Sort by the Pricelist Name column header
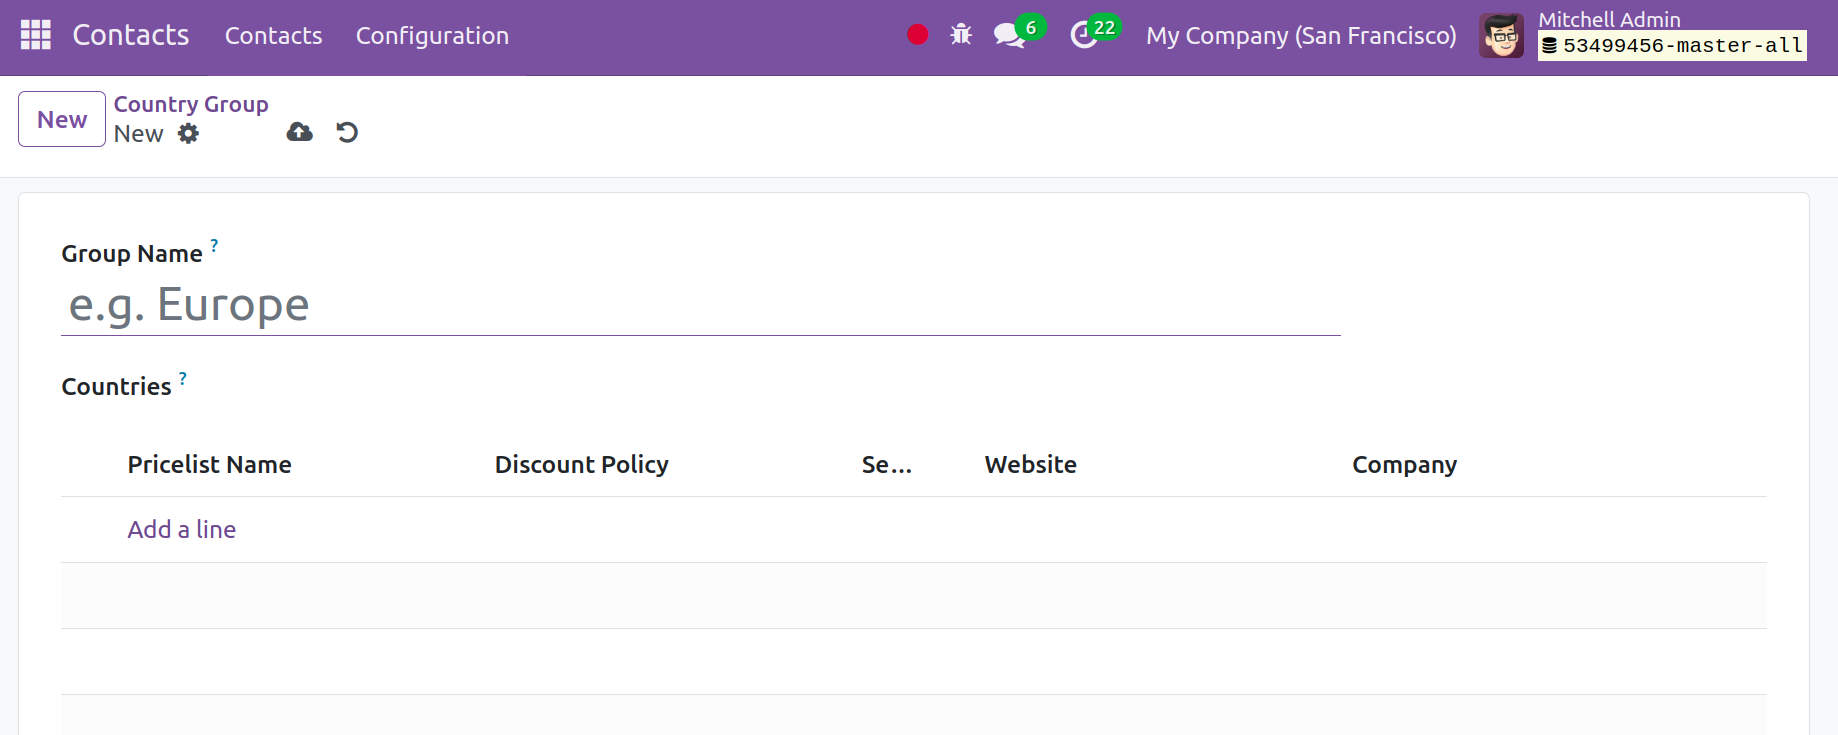The width and height of the screenshot is (1838, 735). 210,465
